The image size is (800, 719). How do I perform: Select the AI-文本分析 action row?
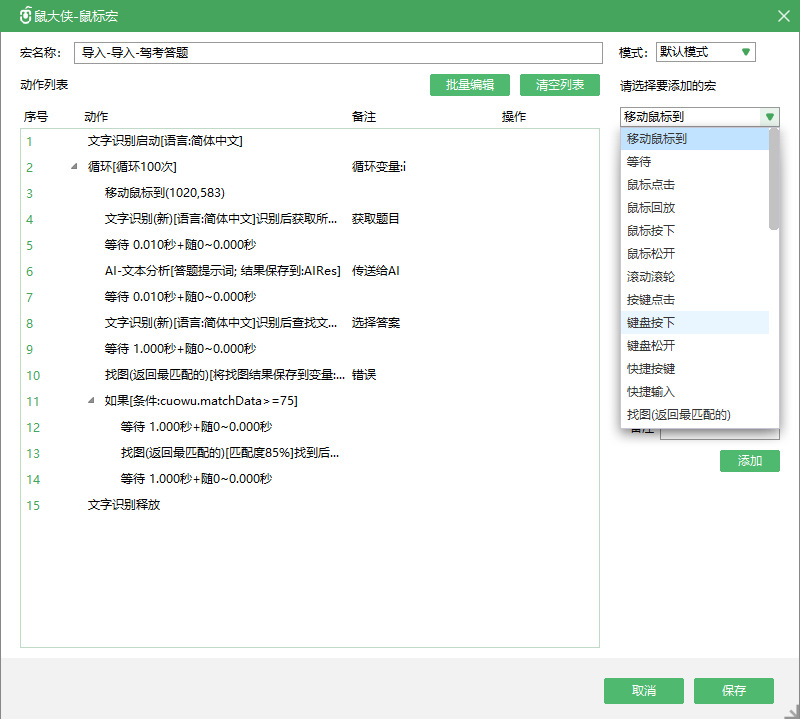coord(222,271)
